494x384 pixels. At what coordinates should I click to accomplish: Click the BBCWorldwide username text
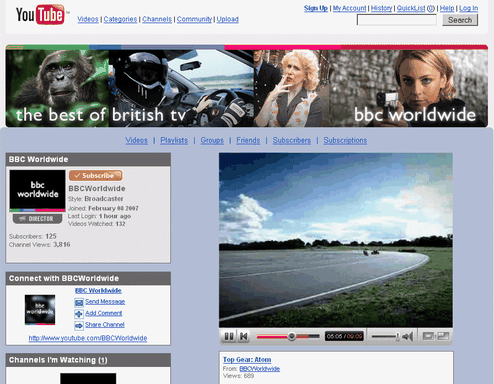point(97,189)
